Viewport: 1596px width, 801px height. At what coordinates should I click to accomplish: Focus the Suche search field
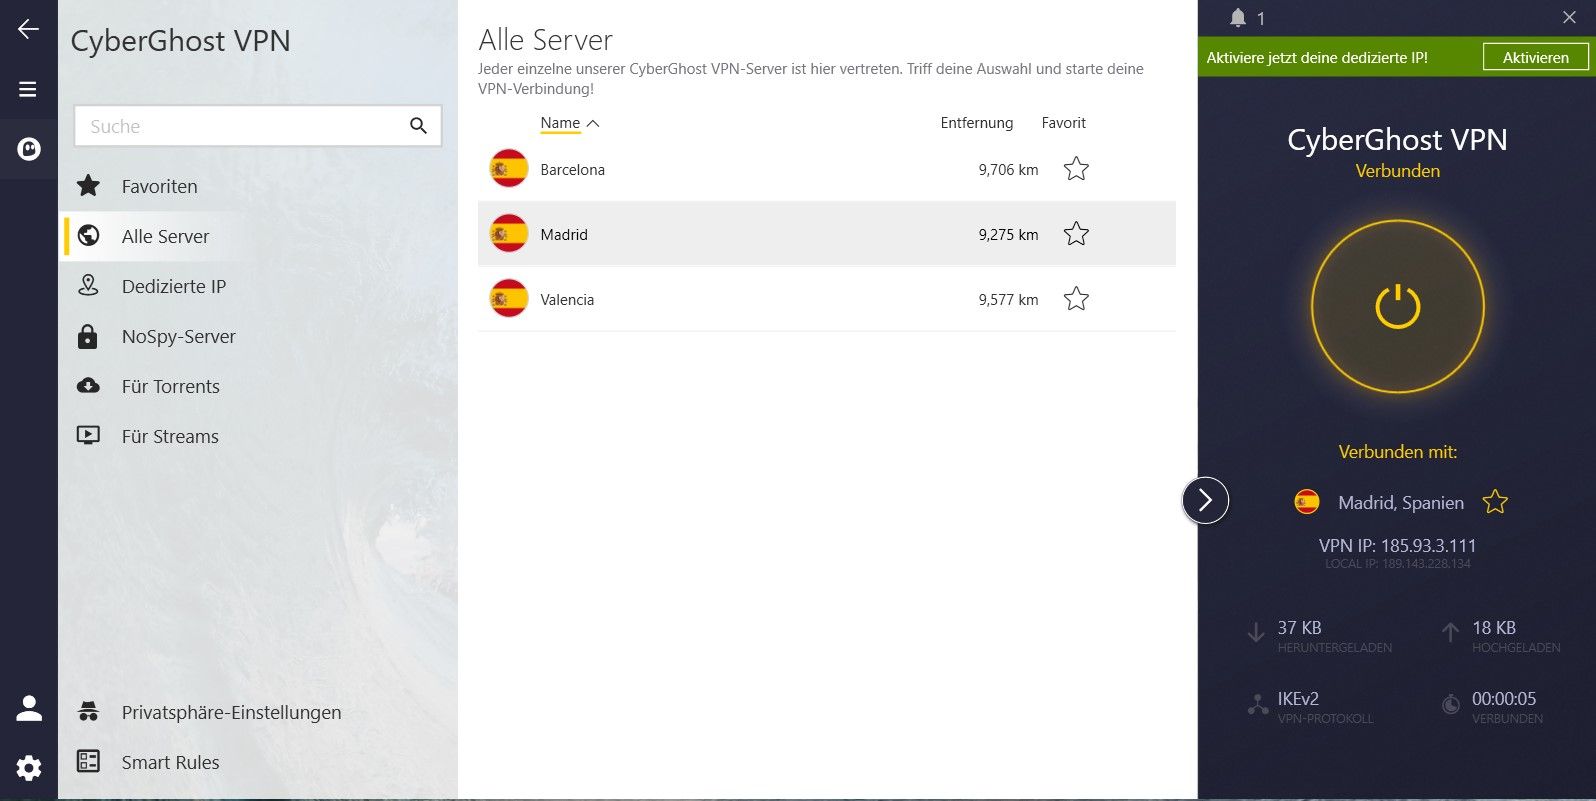[x=258, y=126]
